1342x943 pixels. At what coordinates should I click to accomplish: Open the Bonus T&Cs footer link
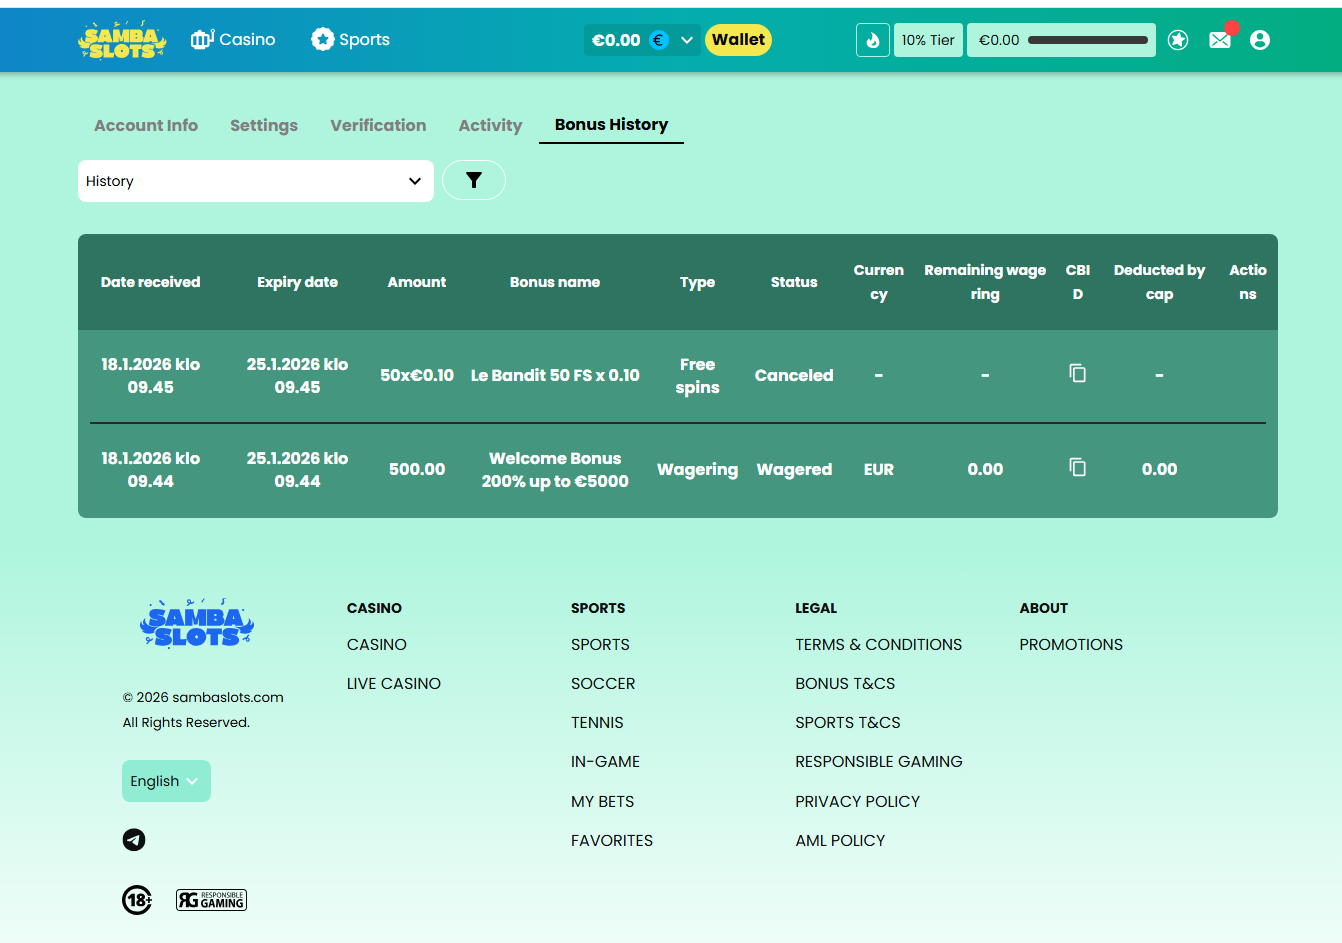point(845,684)
